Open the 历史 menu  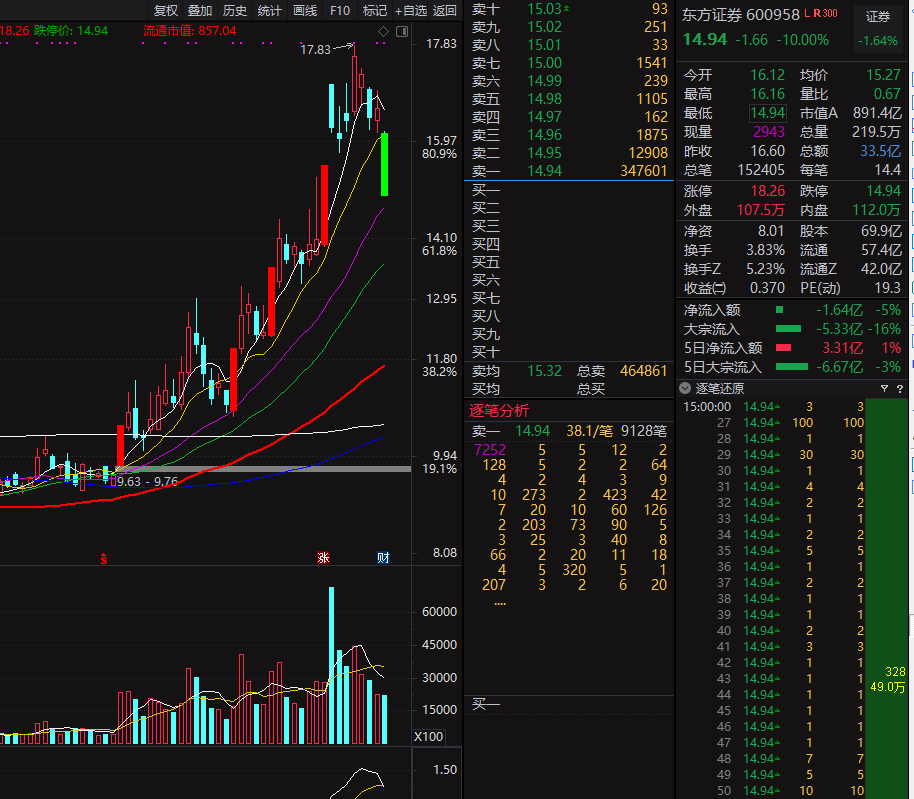point(235,10)
